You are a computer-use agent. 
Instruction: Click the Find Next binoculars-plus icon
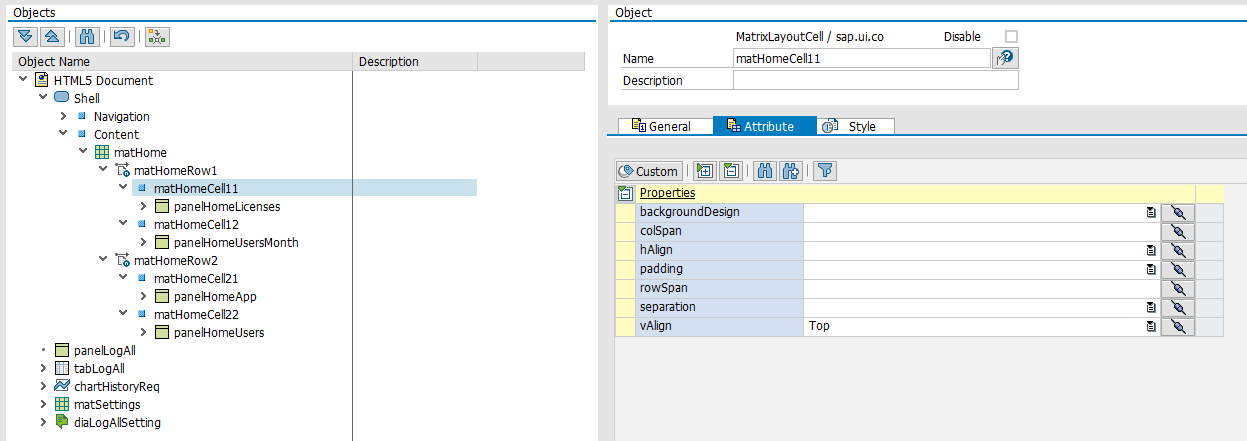coord(791,171)
